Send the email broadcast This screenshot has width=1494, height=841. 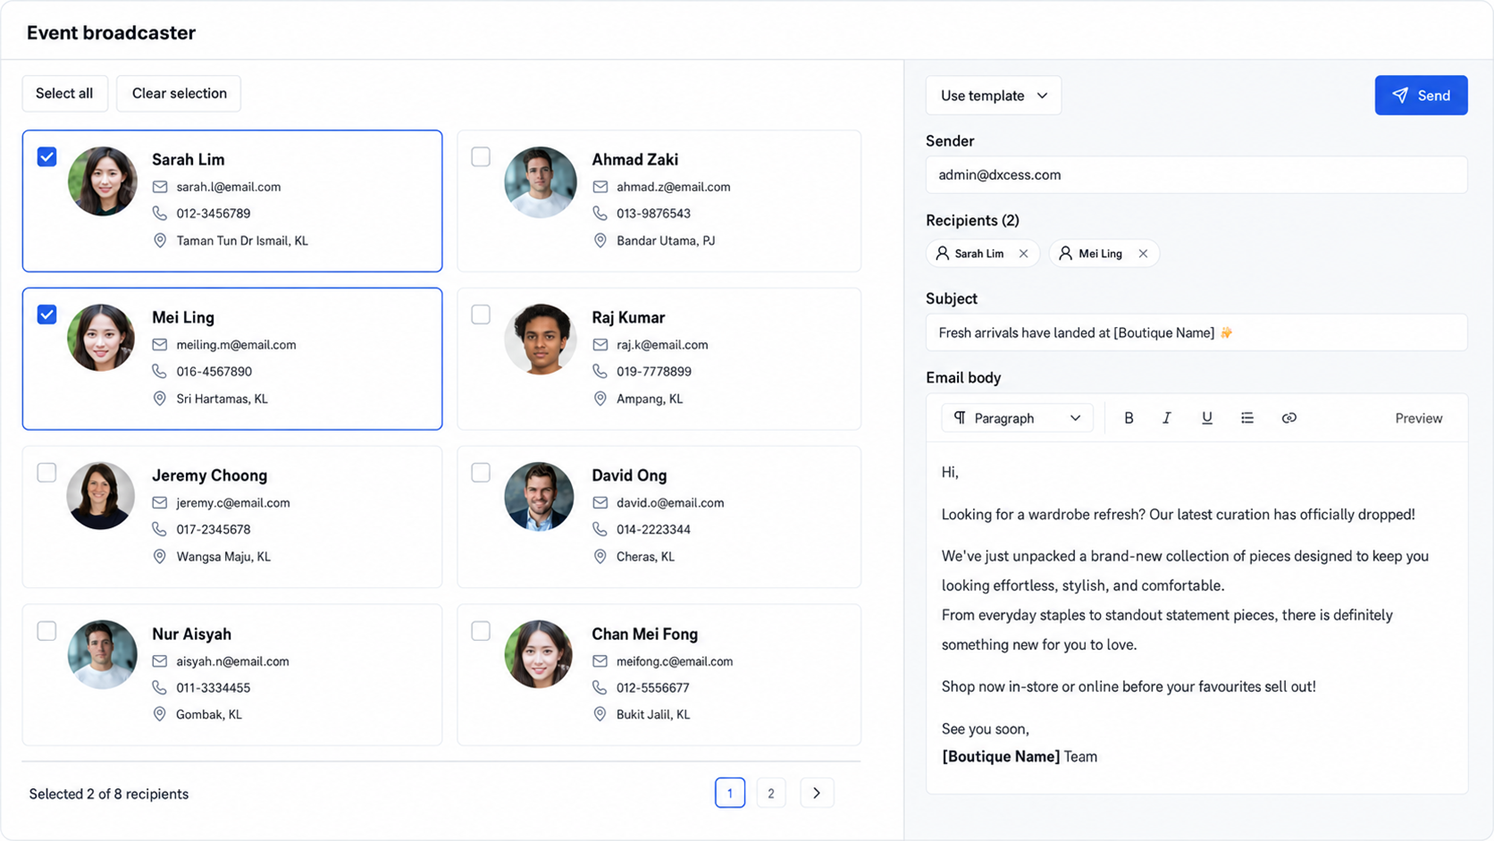1421,95
